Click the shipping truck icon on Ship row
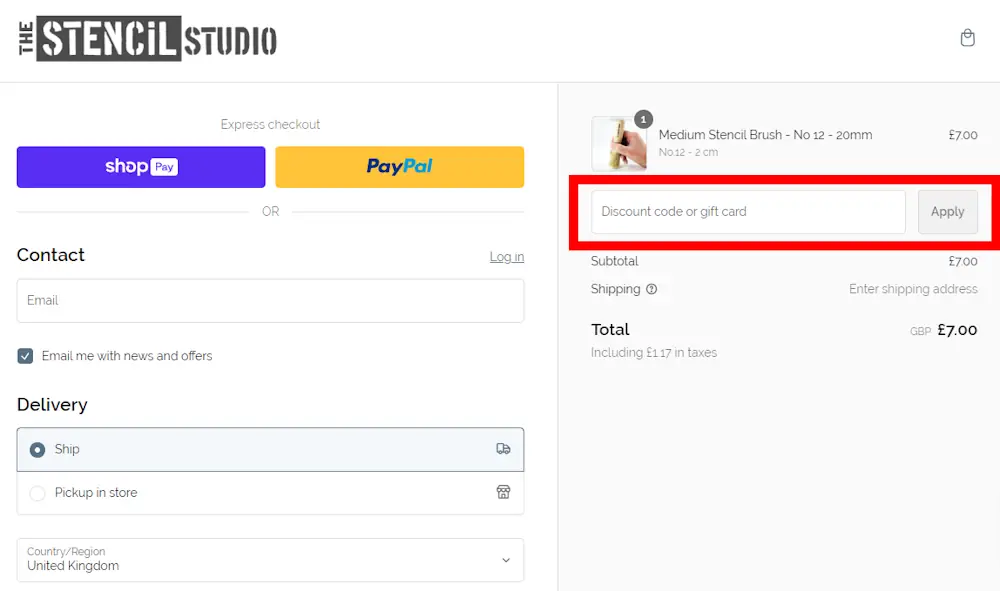The image size is (1000, 591). 503,449
